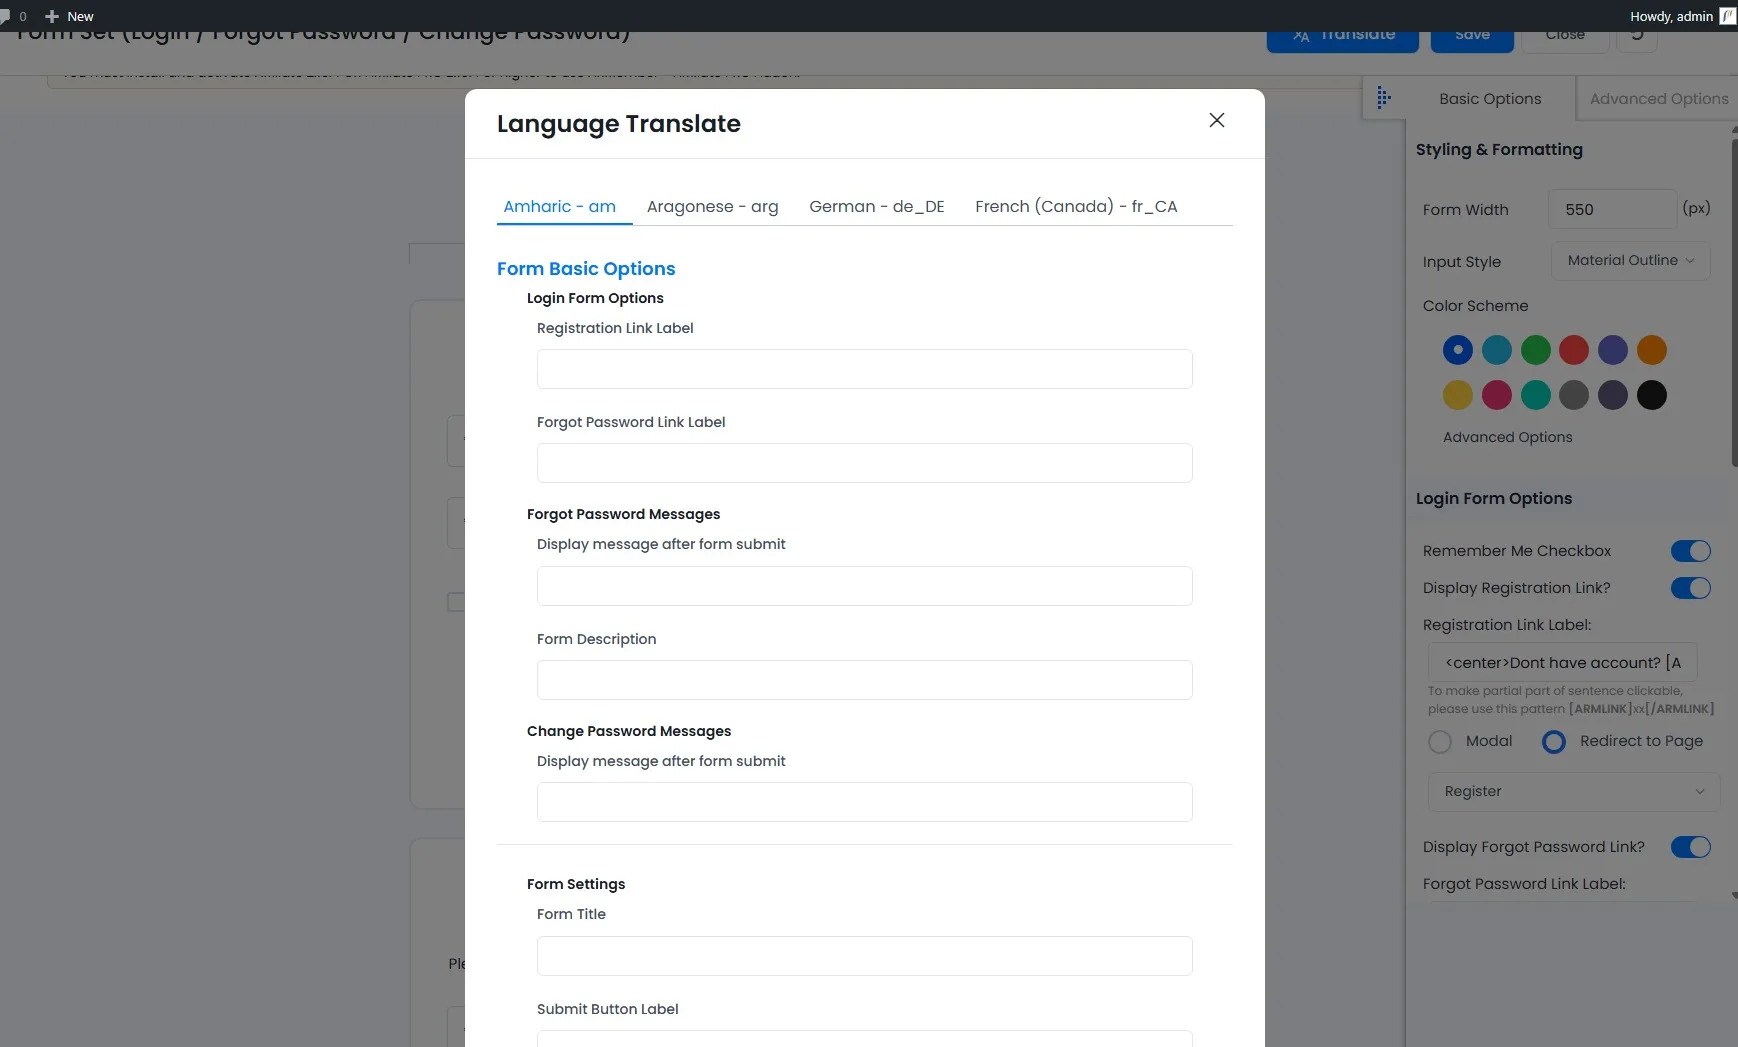The height and width of the screenshot is (1047, 1738).
Task: Click the undo revert icon next to Close
Action: click(x=1636, y=35)
